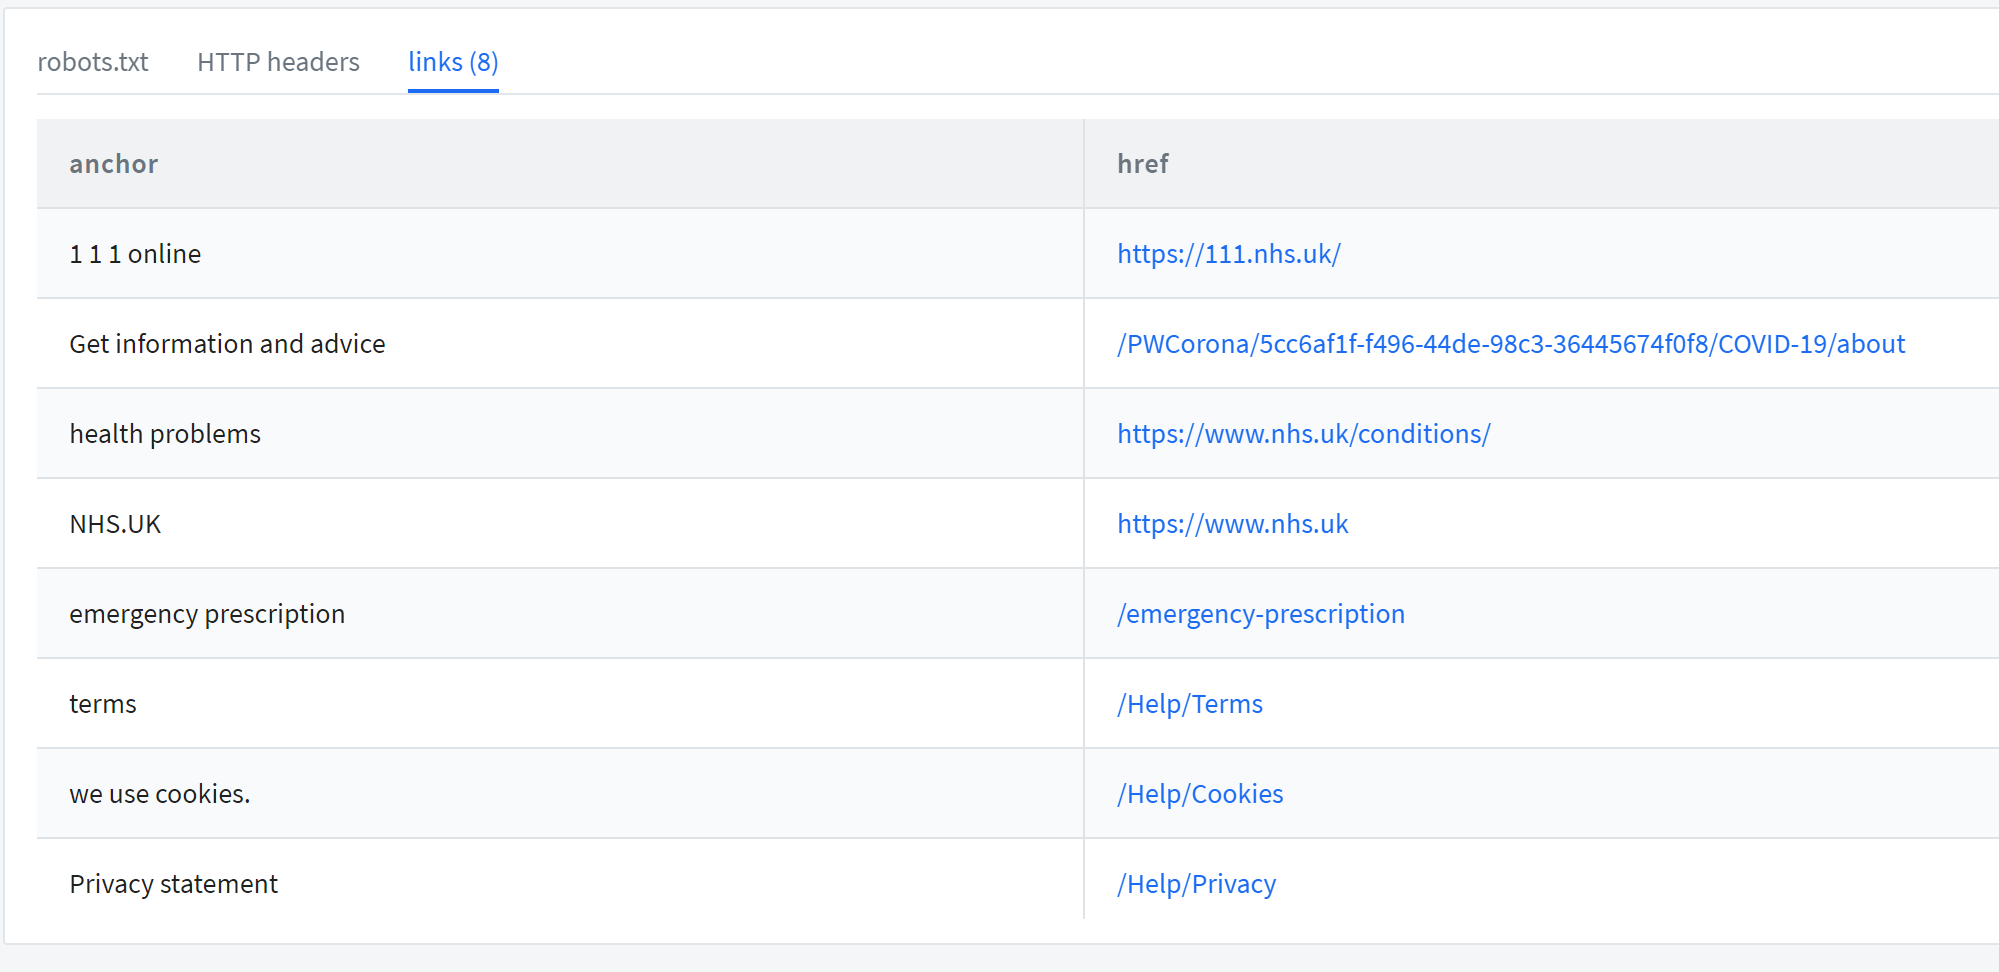Click the 'we use cookies.' anchor cell
Screen dimensions: 1999x972
(x=160, y=793)
